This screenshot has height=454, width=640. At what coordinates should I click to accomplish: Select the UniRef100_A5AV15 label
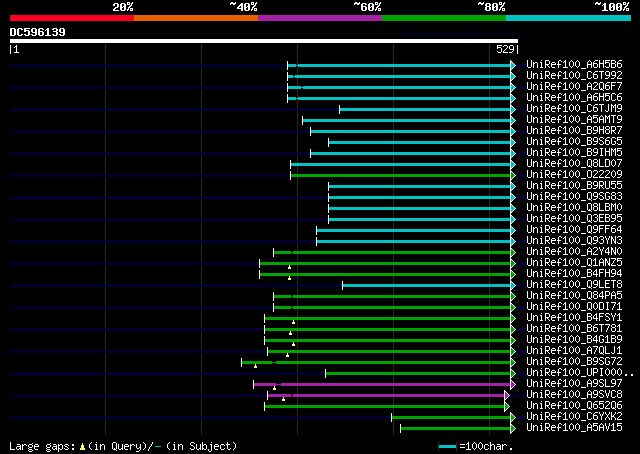(574, 428)
